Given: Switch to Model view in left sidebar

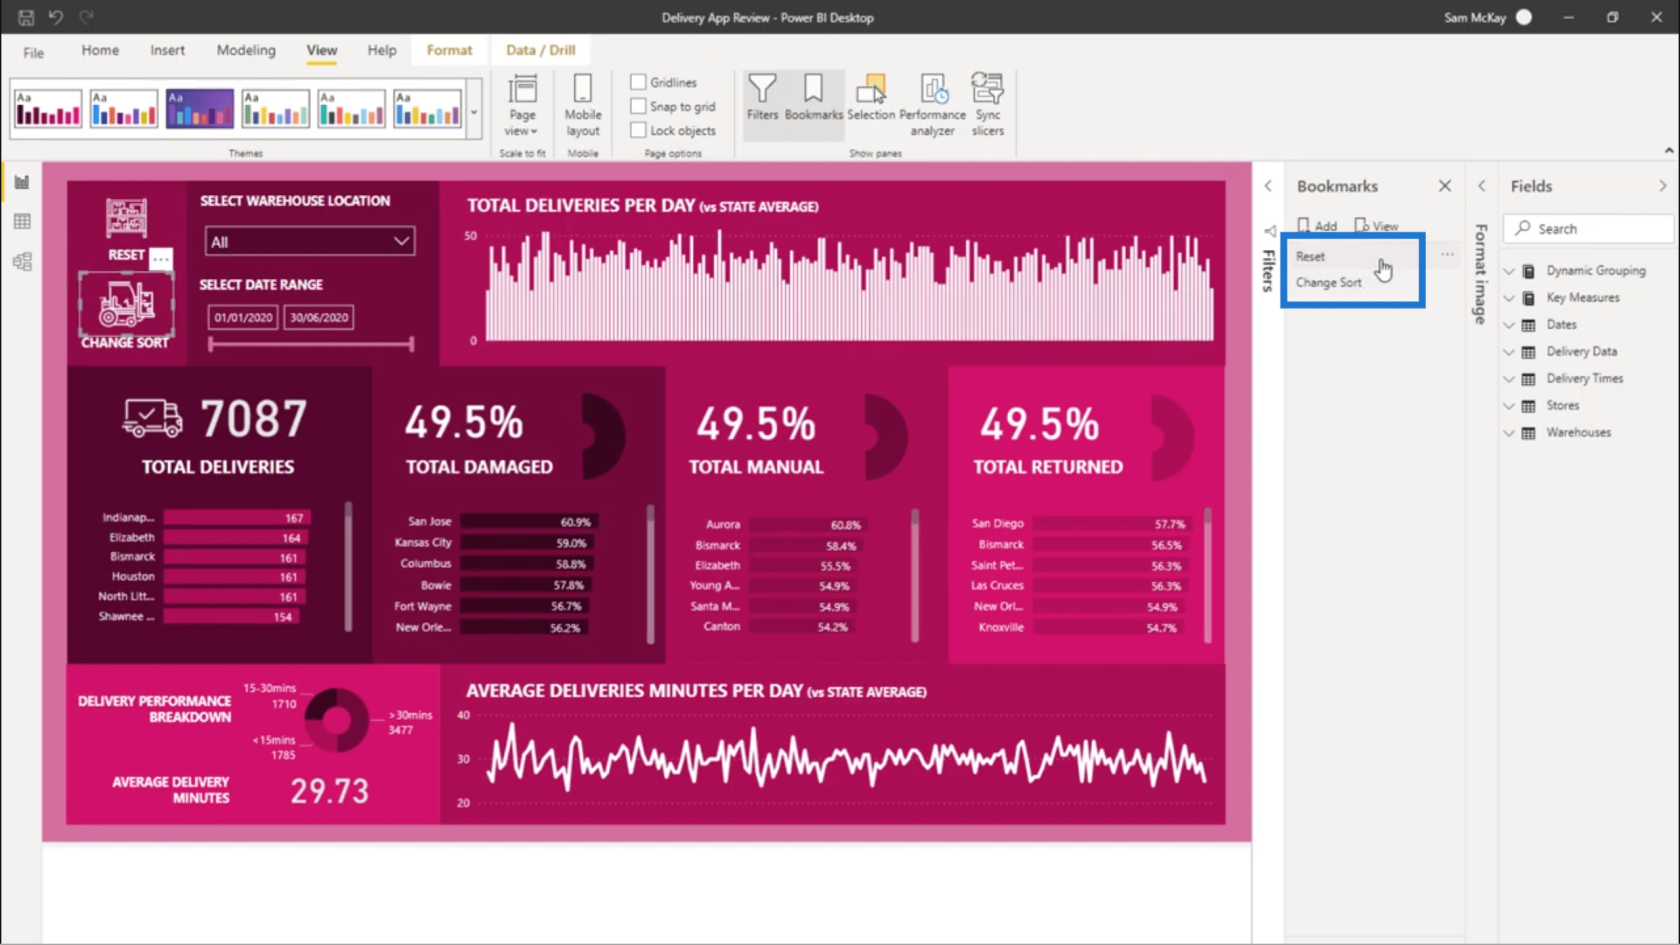Looking at the screenshot, I should pyautogui.click(x=22, y=262).
